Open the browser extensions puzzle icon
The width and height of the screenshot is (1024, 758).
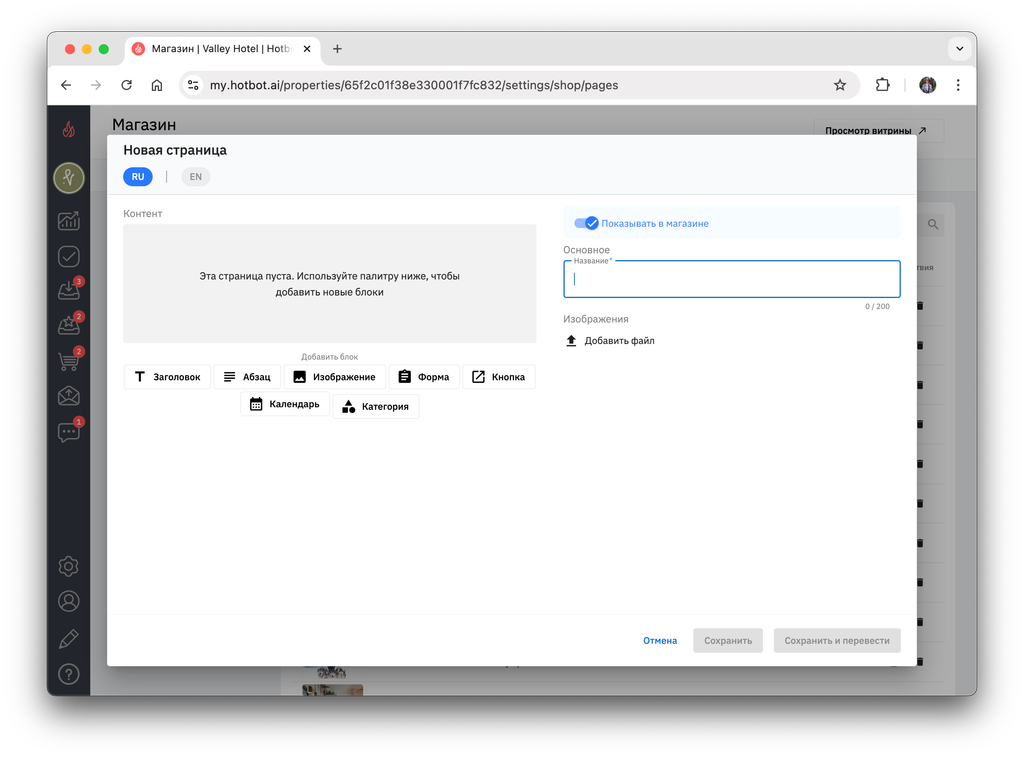pyautogui.click(x=882, y=85)
